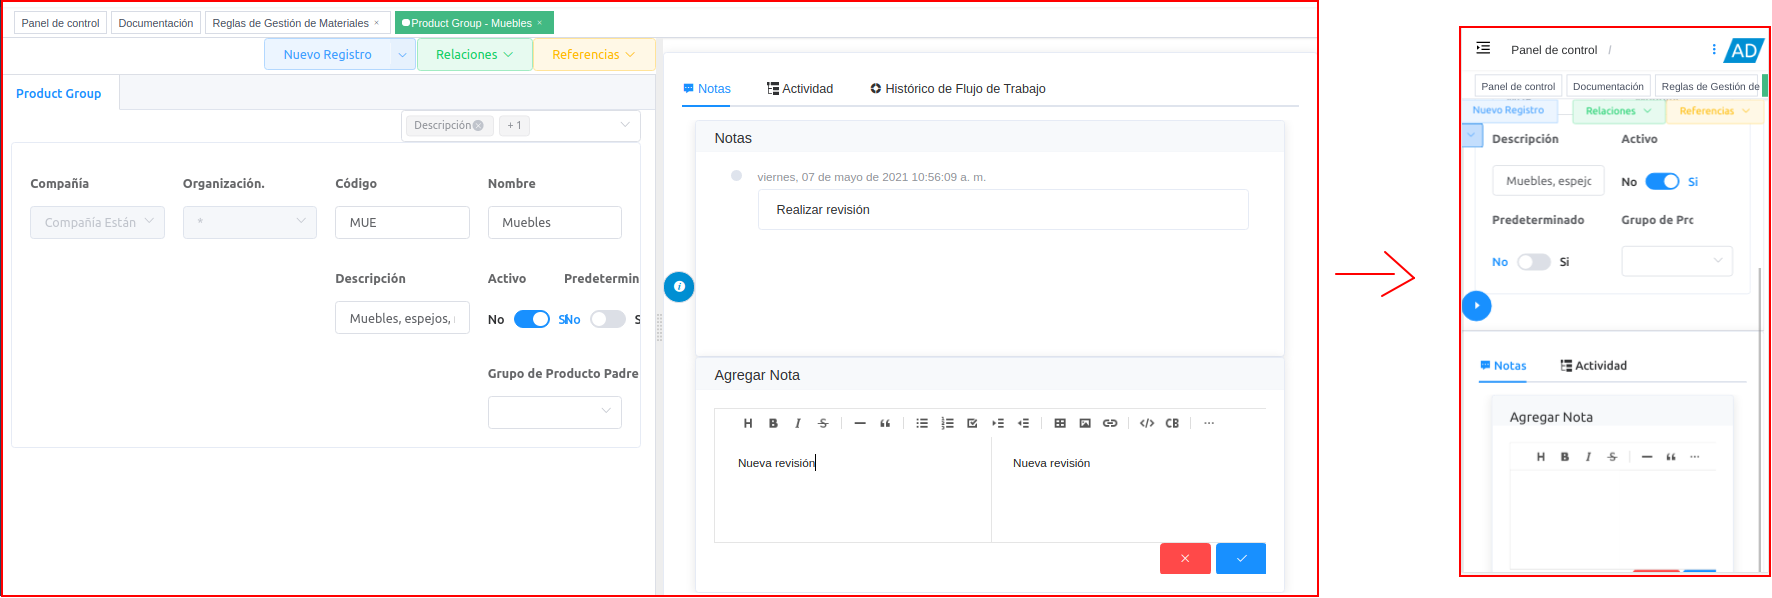
Task: Click the italic icon in the note toolbar
Action: (797, 423)
